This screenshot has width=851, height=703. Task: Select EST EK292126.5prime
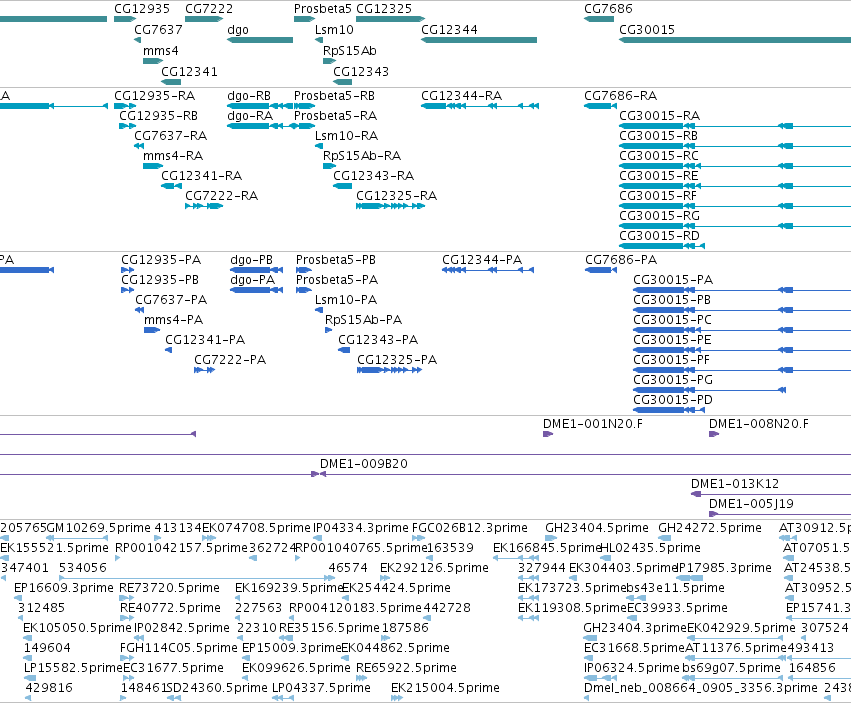tap(385, 578)
